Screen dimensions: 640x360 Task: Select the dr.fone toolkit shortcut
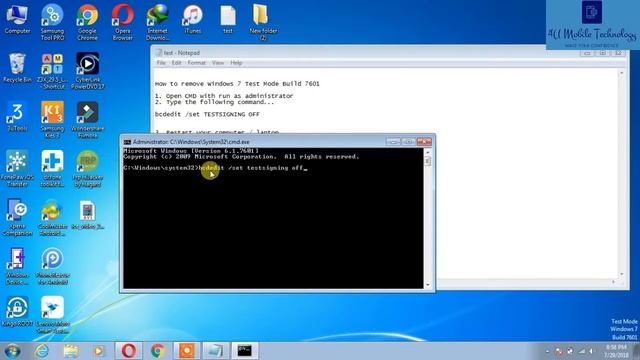coord(52,168)
